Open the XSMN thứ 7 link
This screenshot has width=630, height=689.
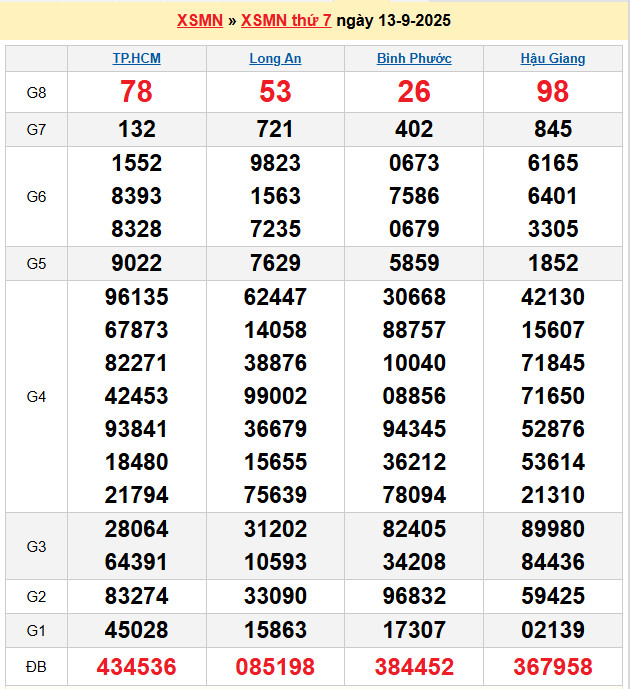point(286,21)
